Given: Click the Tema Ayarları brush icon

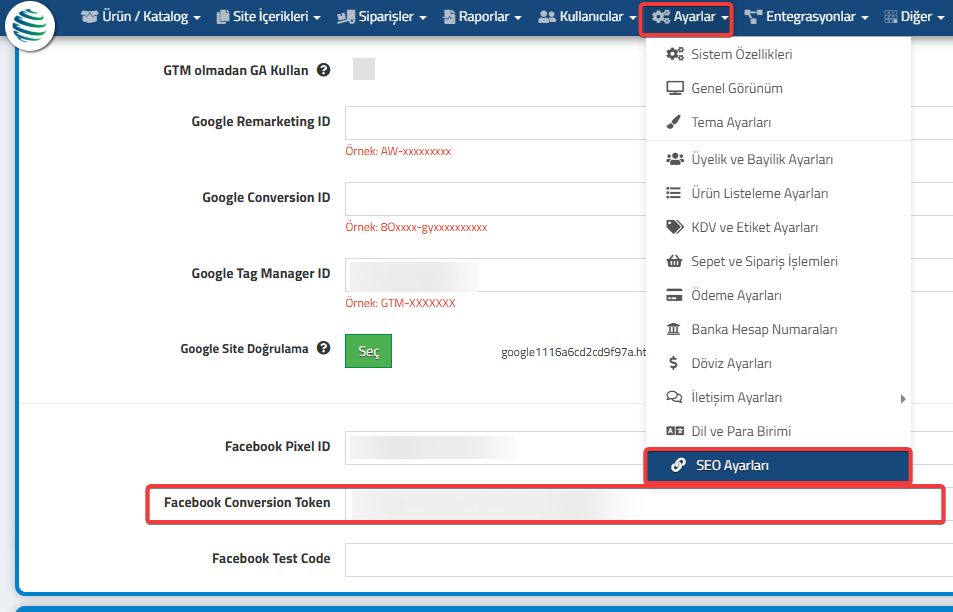Looking at the screenshot, I should 674,122.
